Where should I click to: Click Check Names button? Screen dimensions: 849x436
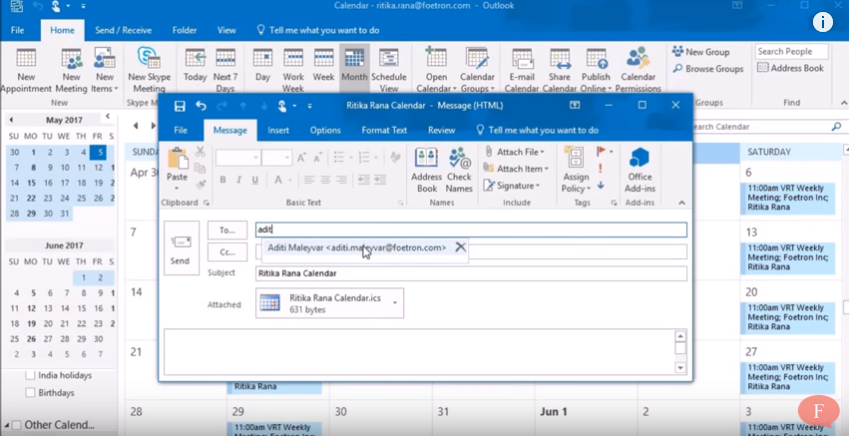coord(459,170)
